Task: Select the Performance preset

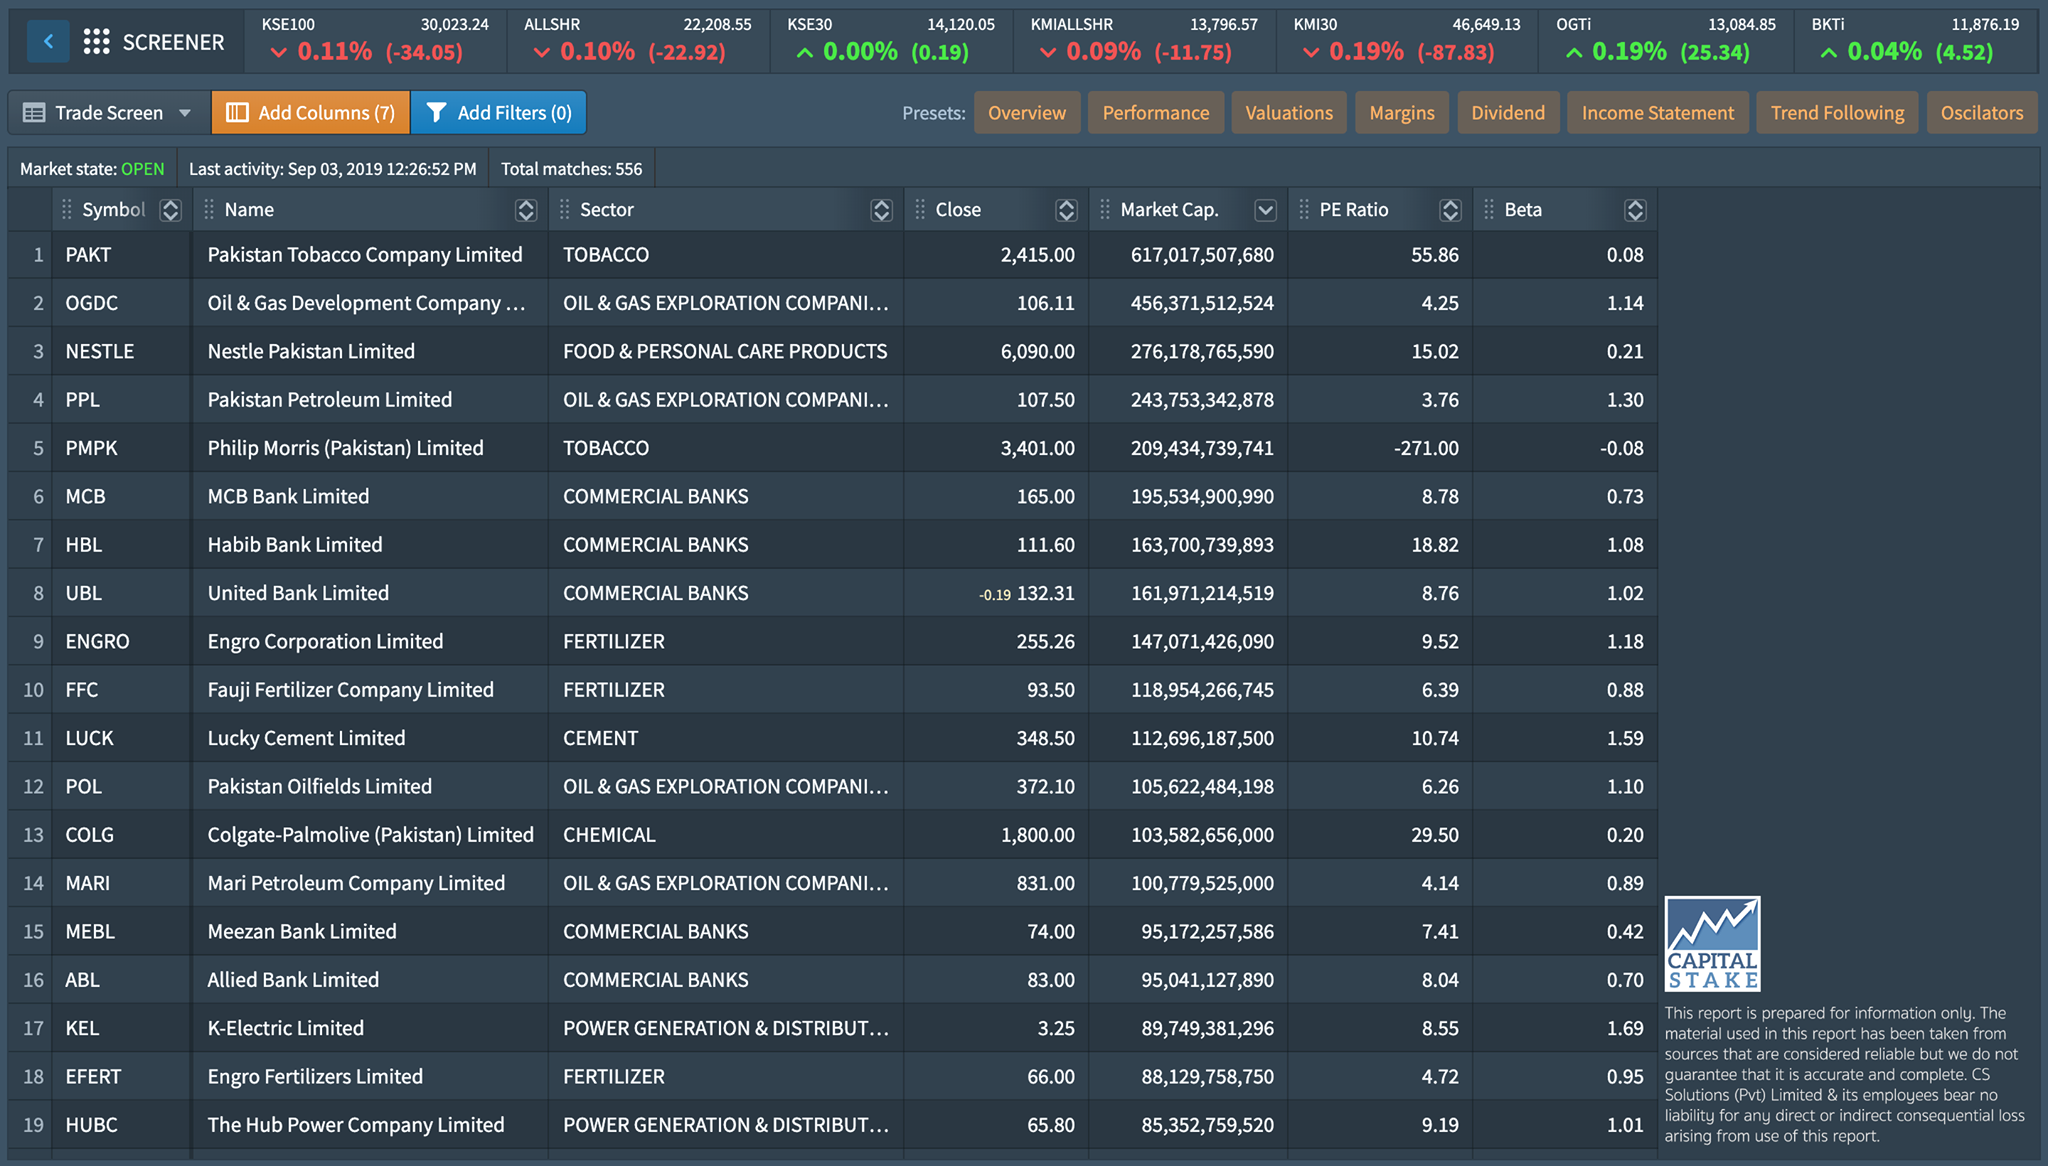Action: tap(1156, 113)
